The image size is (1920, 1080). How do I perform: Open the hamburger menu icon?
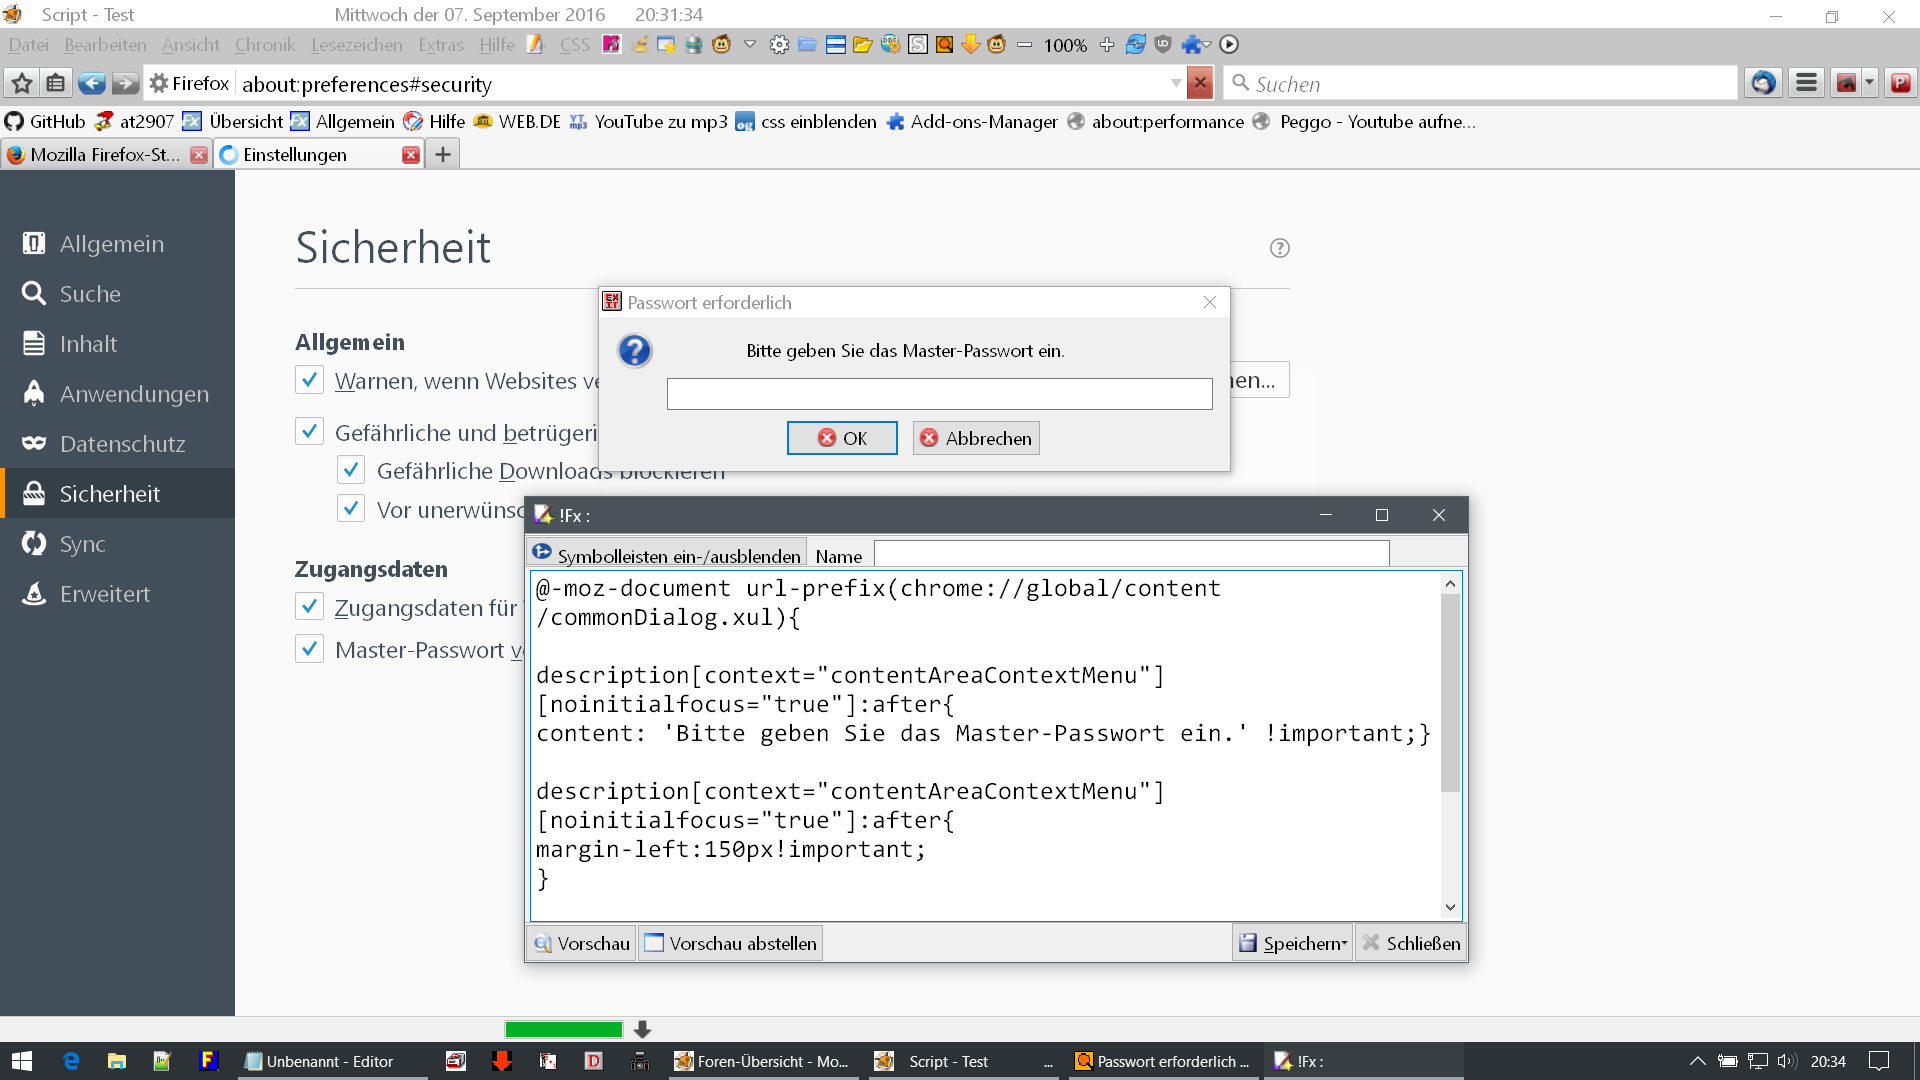[x=1806, y=83]
